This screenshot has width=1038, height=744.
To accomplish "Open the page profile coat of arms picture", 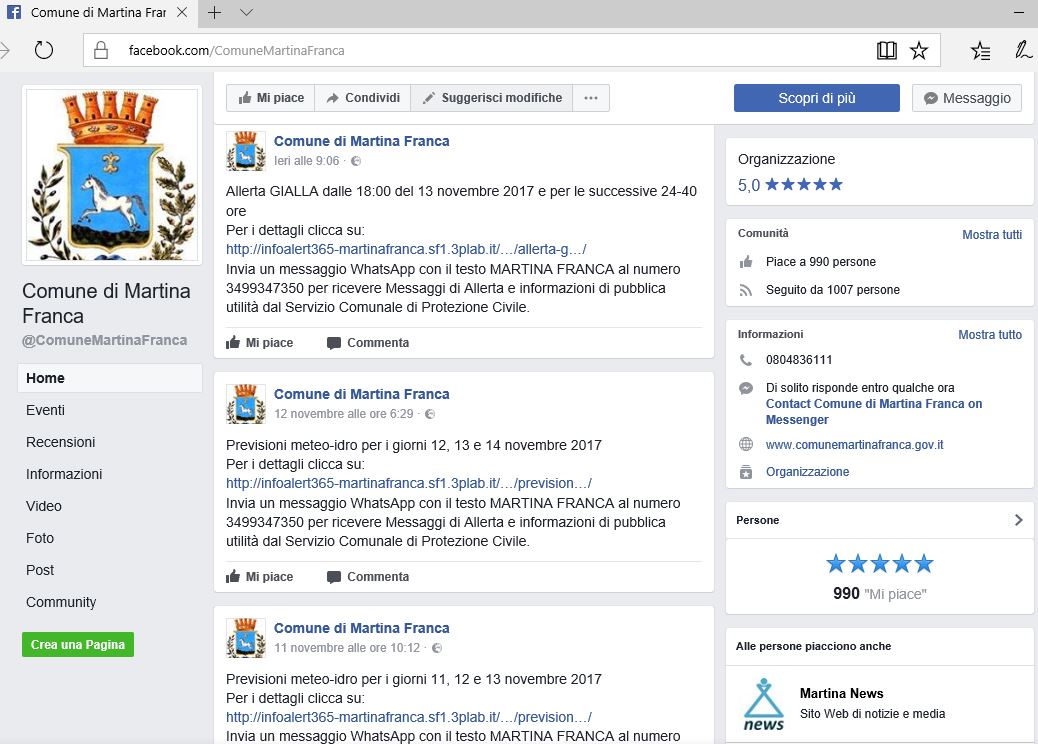I will (112, 175).
